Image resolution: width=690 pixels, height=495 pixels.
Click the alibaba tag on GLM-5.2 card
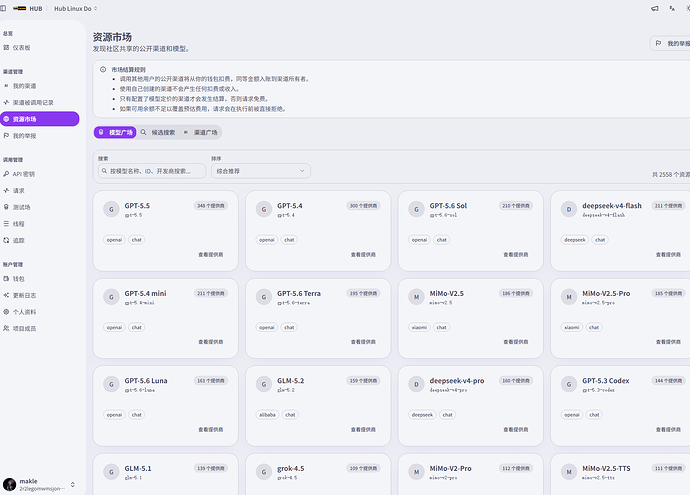click(267, 414)
